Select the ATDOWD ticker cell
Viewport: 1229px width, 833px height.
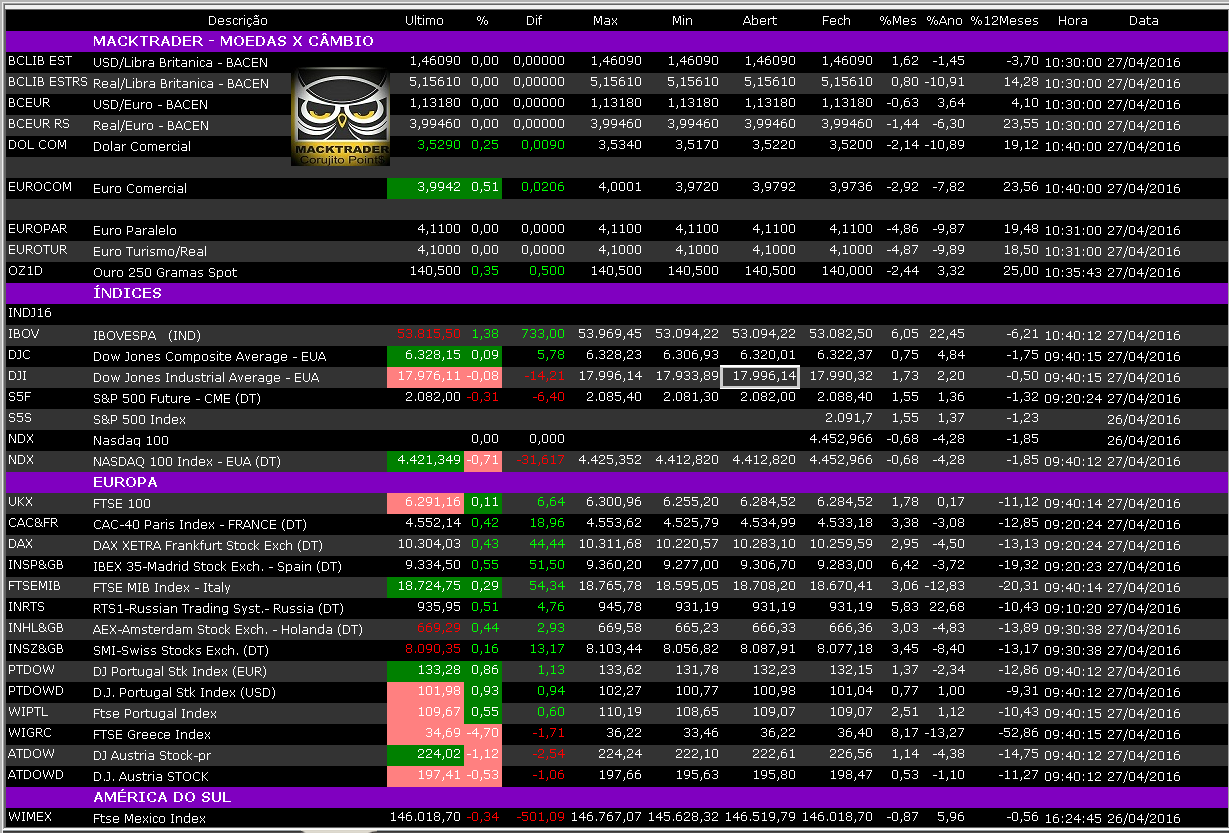[x=34, y=775]
